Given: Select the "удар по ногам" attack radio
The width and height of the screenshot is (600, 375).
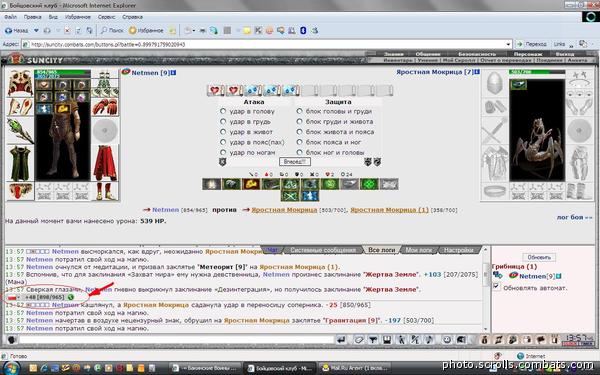Looking at the screenshot, I should coord(223,152).
